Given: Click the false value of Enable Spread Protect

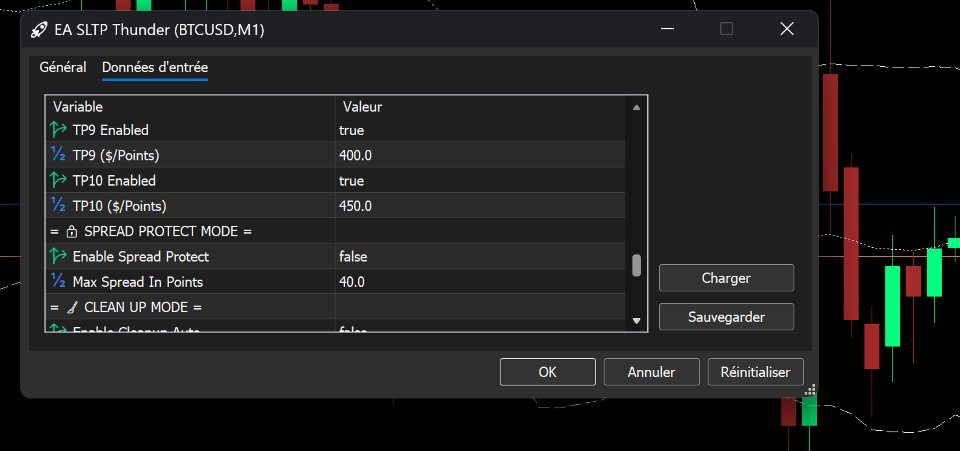Looking at the screenshot, I should tap(353, 257).
